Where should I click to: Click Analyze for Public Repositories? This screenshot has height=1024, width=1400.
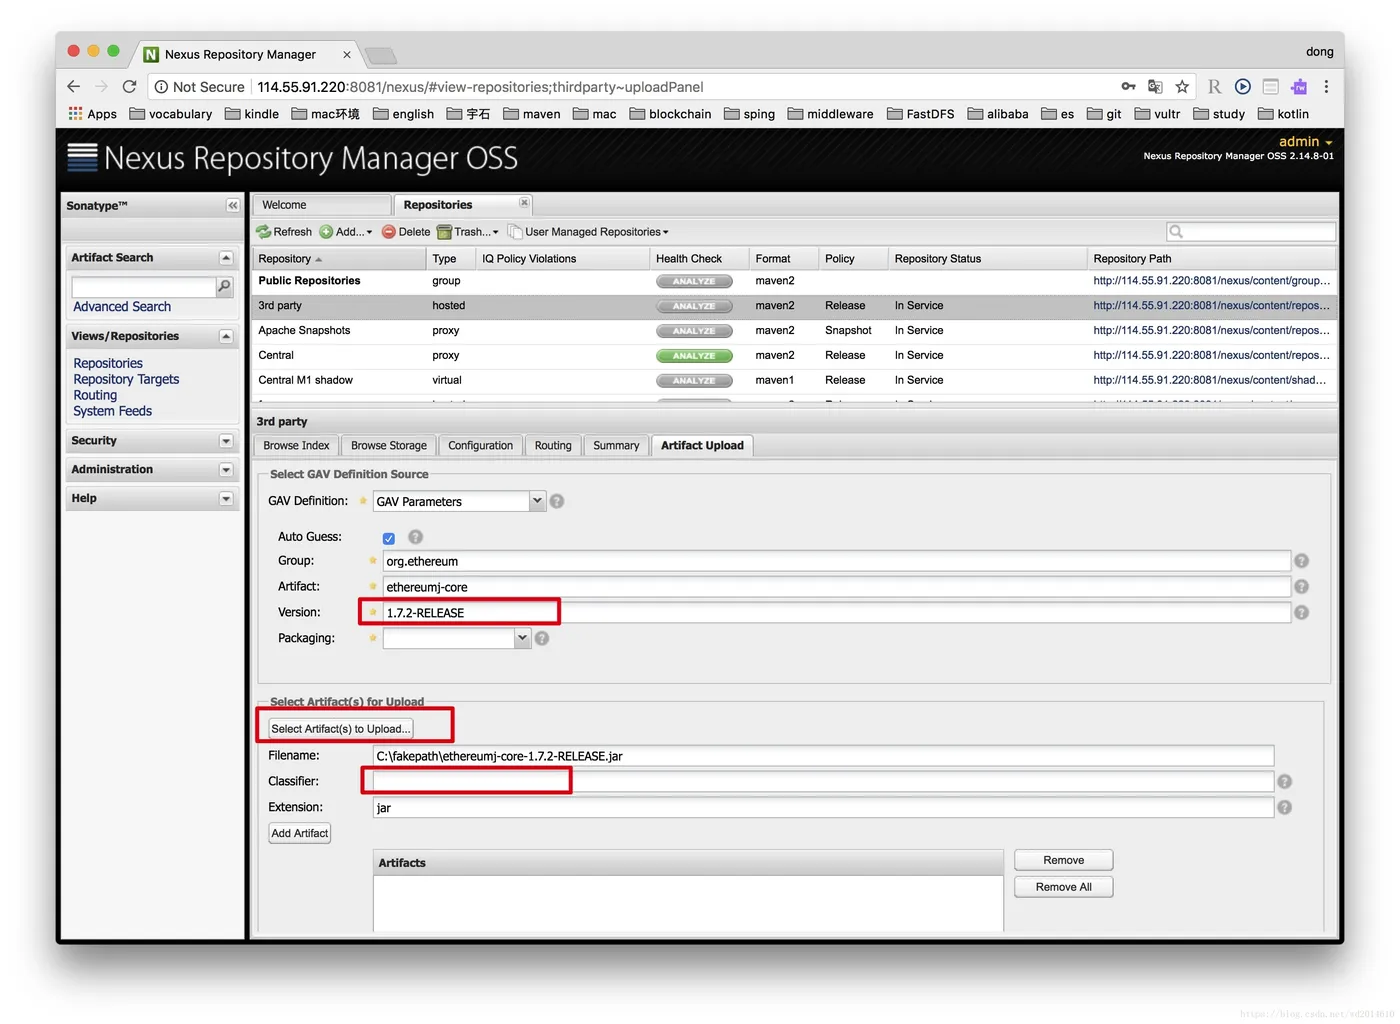(x=694, y=281)
